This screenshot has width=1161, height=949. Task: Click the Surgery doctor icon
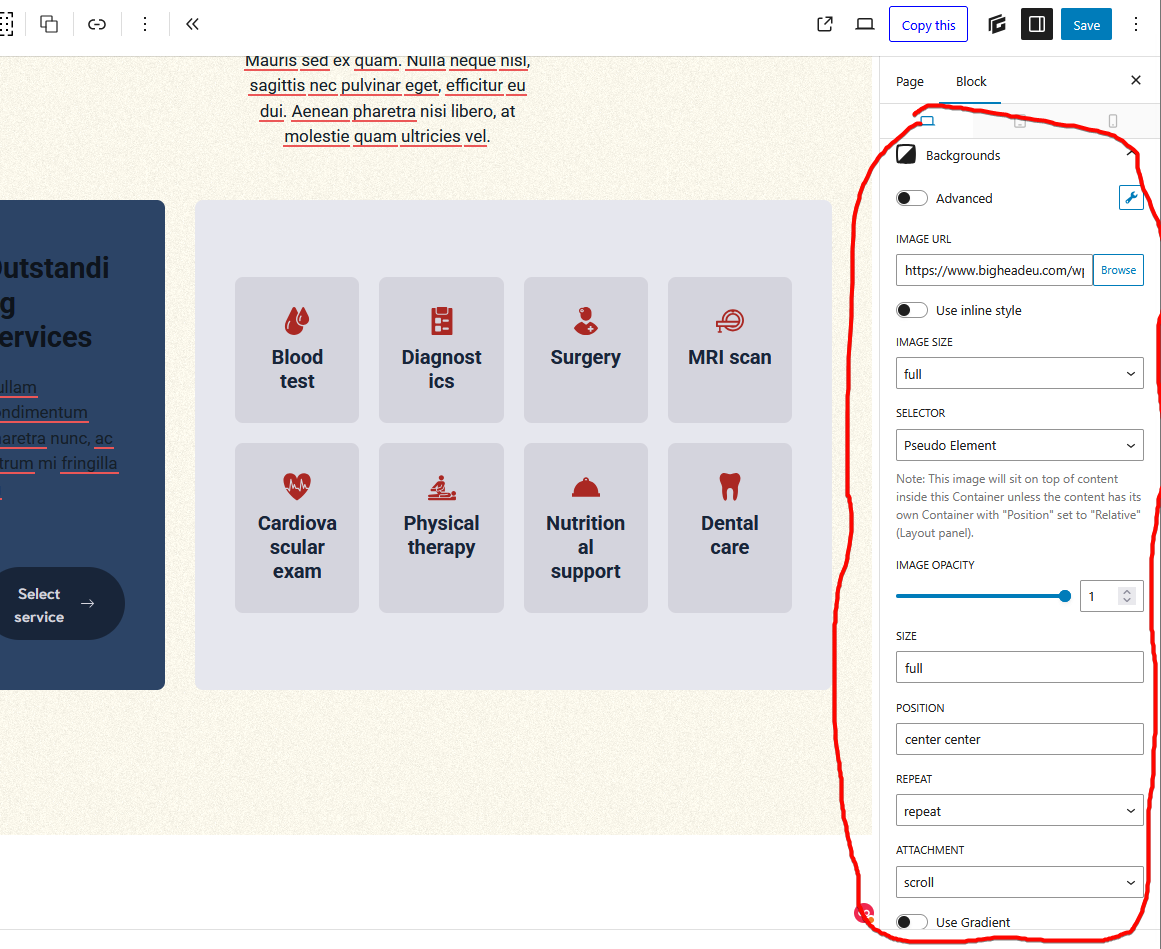tap(586, 321)
